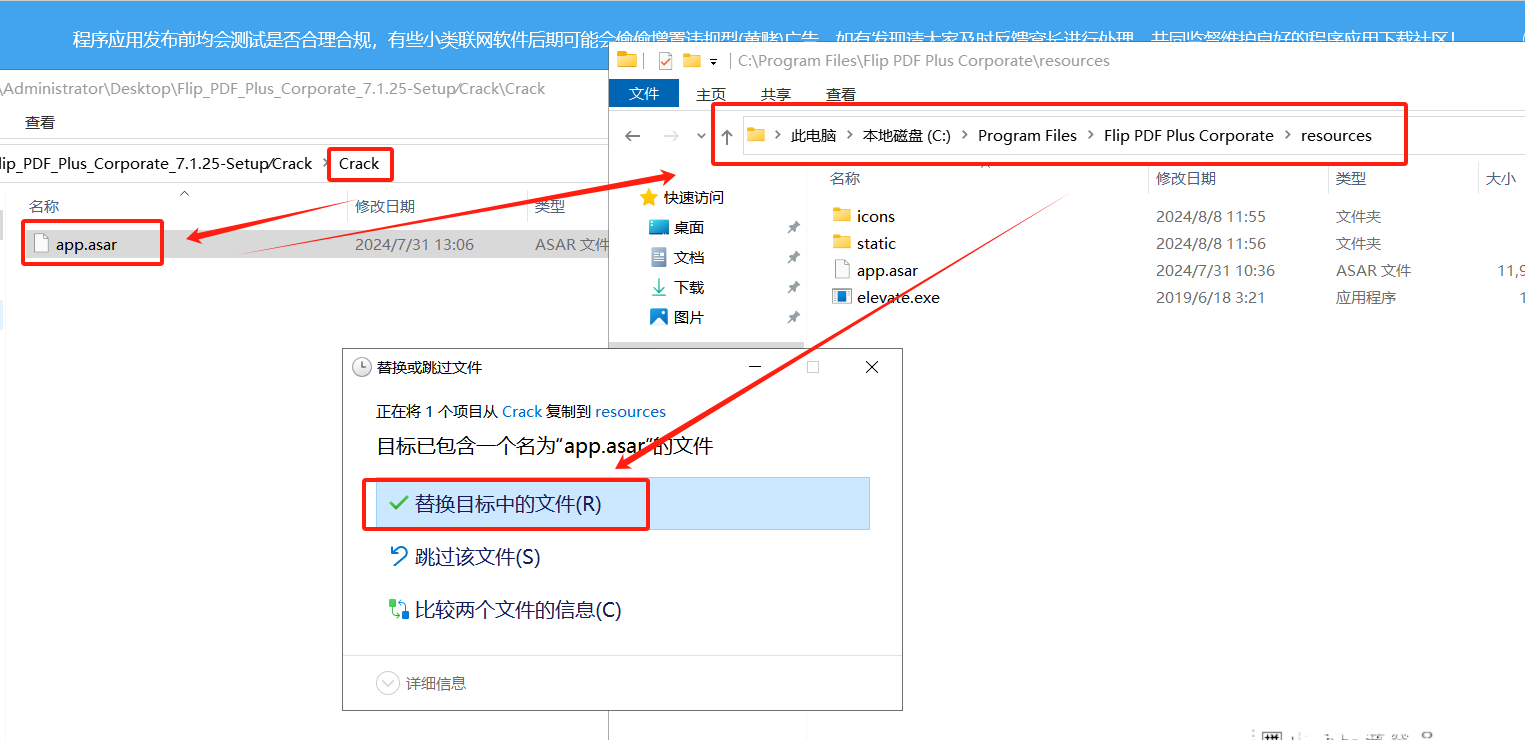The image size is (1525, 740).
Task: Sort by 修改日期 column in resources window
Action: pos(1186,178)
